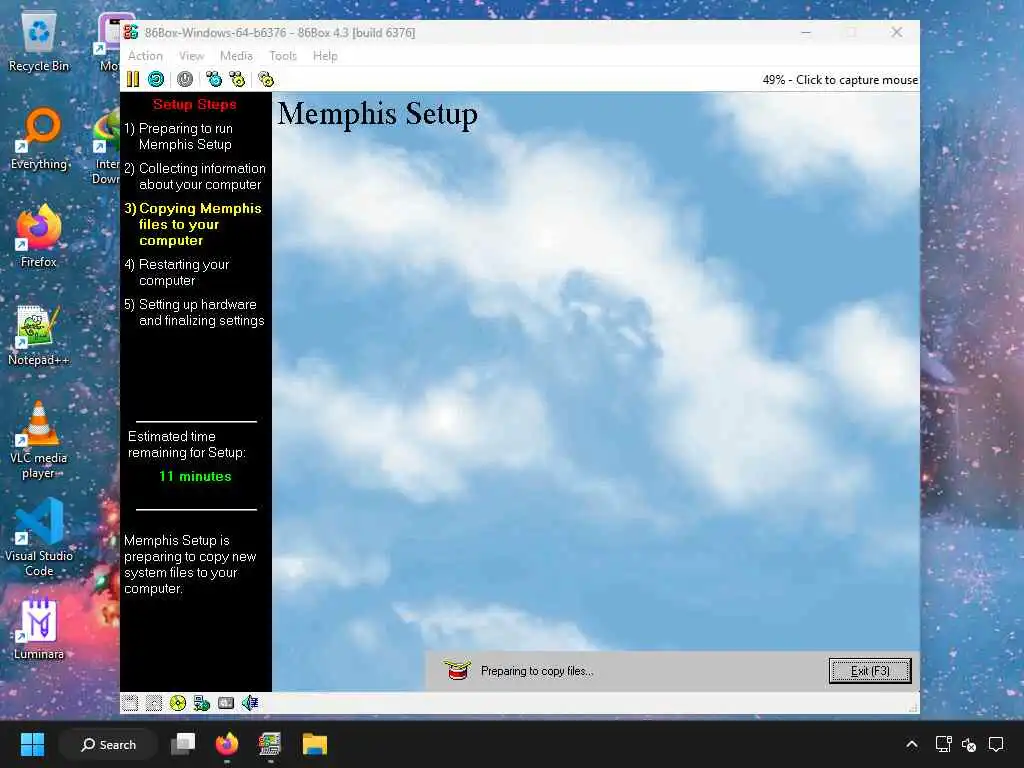Click step 3 'Copying Memphis files to your computer'

(x=193, y=224)
